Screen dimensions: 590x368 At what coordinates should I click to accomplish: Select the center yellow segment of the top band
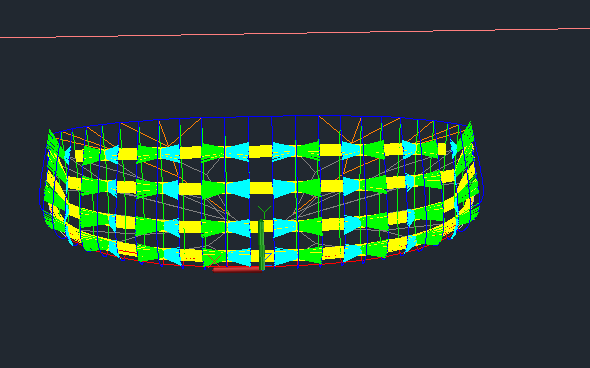(x=260, y=151)
